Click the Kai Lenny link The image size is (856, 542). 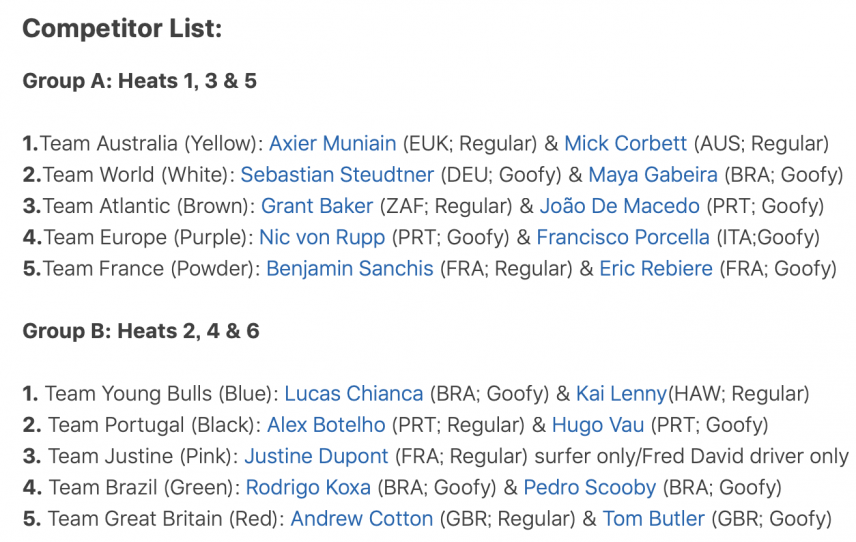pyautogui.click(x=621, y=394)
